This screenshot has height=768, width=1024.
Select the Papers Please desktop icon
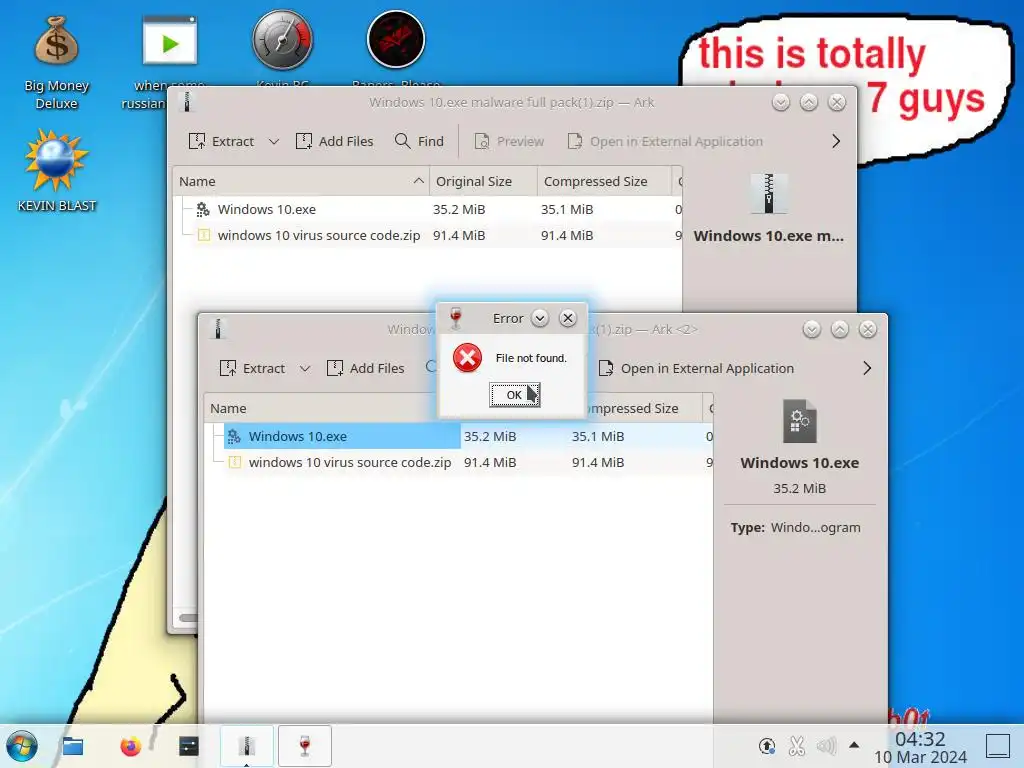pos(396,39)
